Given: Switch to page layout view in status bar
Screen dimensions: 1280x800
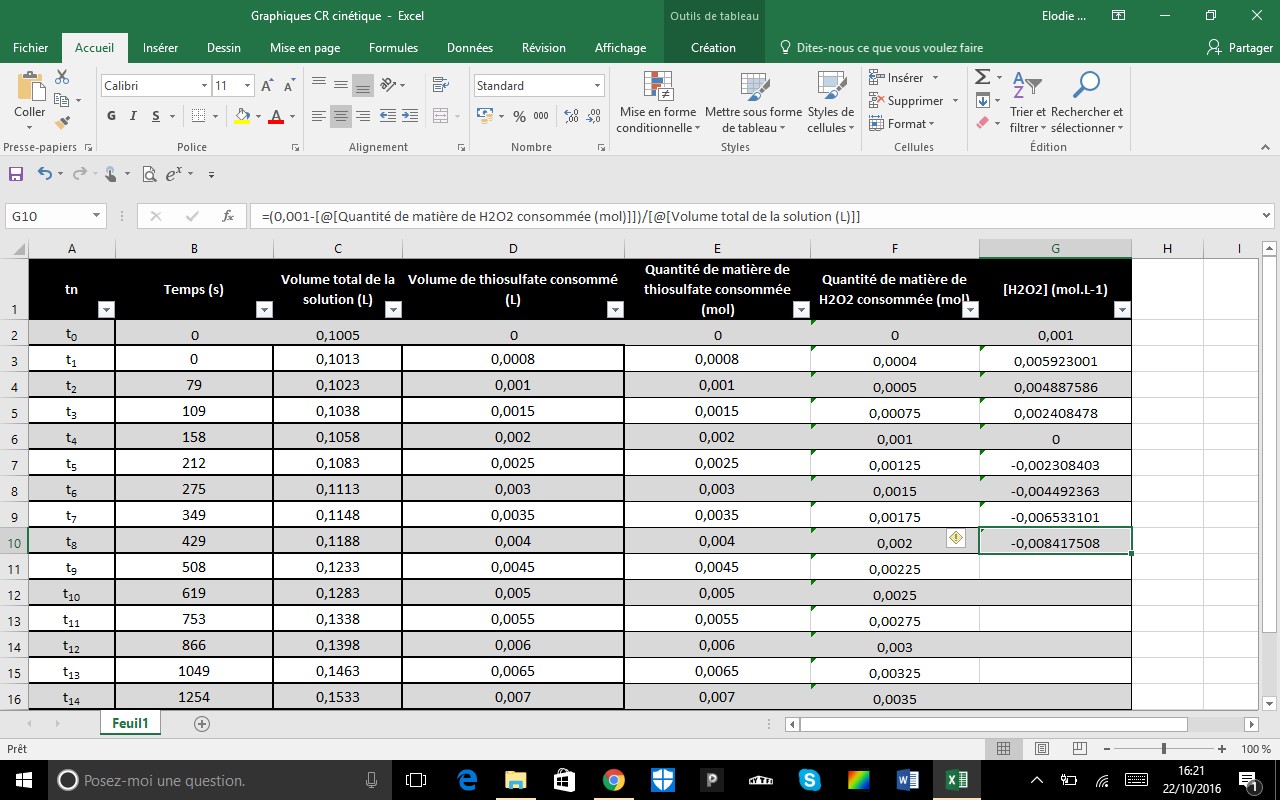Looking at the screenshot, I should (1041, 749).
